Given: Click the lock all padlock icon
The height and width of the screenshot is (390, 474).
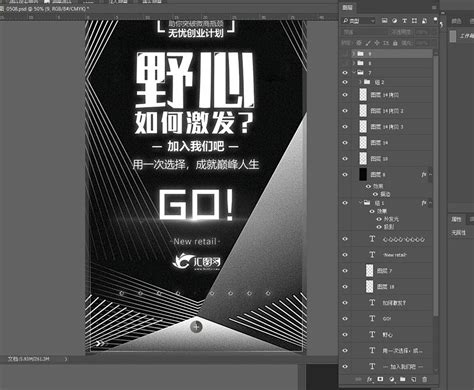Looking at the screenshot, I should click(x=395, y=43).
